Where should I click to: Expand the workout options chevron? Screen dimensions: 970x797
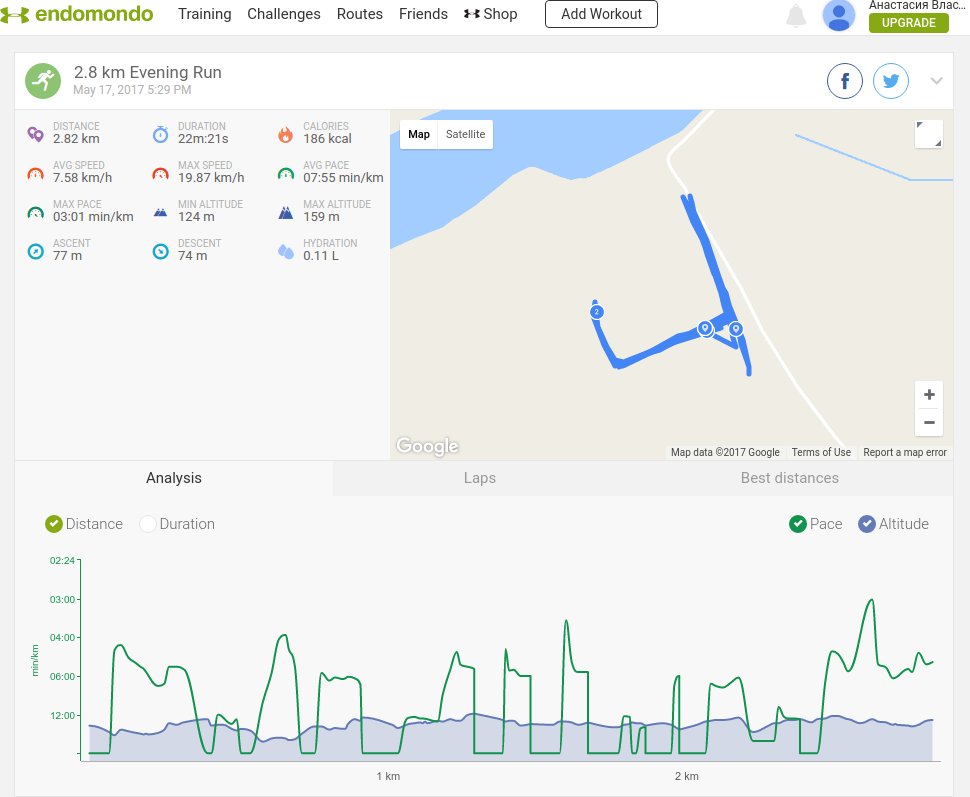pos(936,81)
